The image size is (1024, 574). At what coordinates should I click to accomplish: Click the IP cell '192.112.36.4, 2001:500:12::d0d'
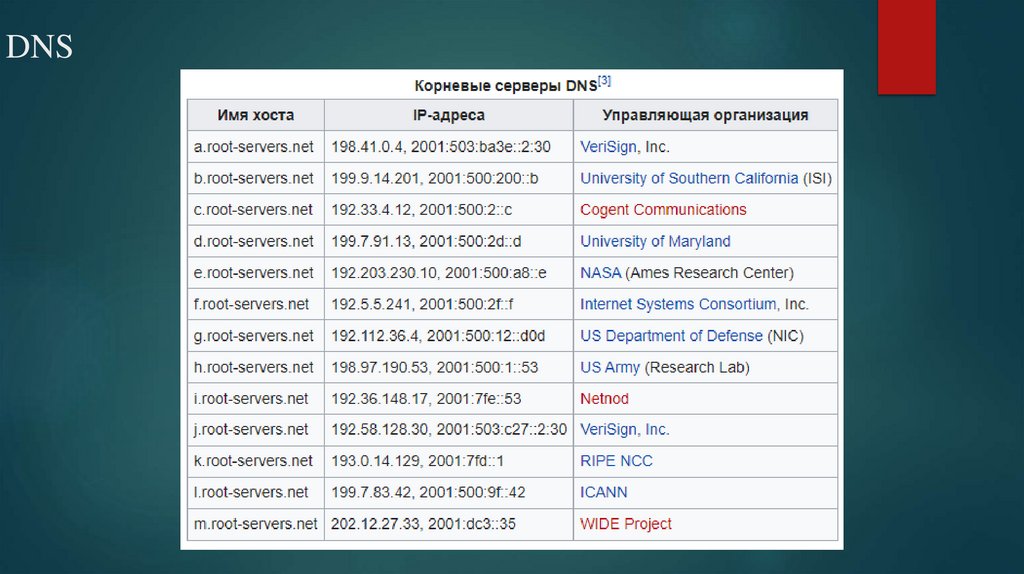click(449, 336)
